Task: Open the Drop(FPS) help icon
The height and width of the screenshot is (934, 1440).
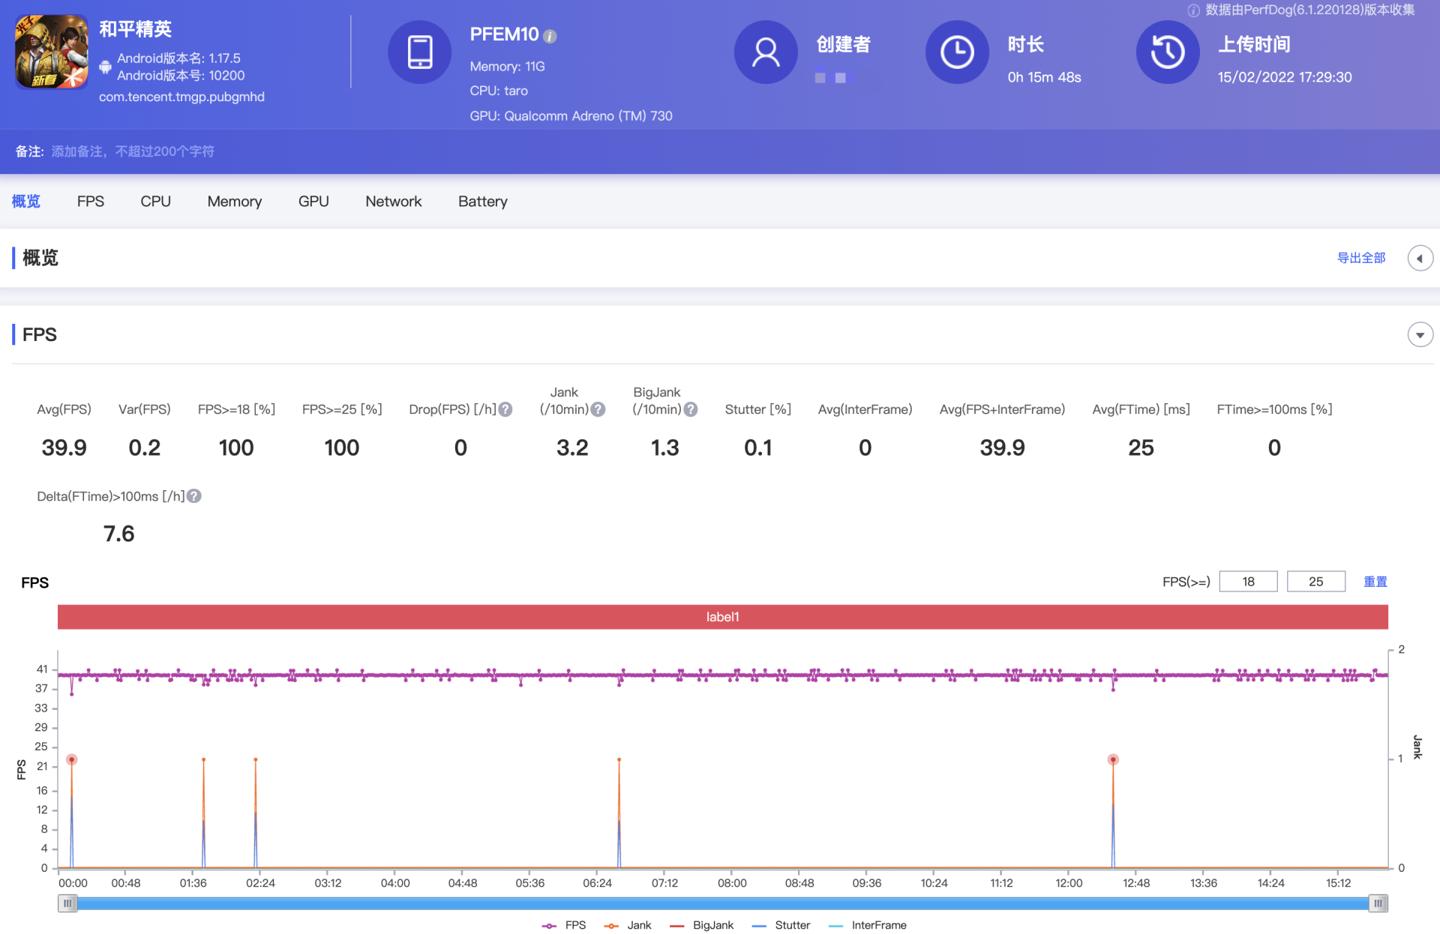Action: click(505, 408)
